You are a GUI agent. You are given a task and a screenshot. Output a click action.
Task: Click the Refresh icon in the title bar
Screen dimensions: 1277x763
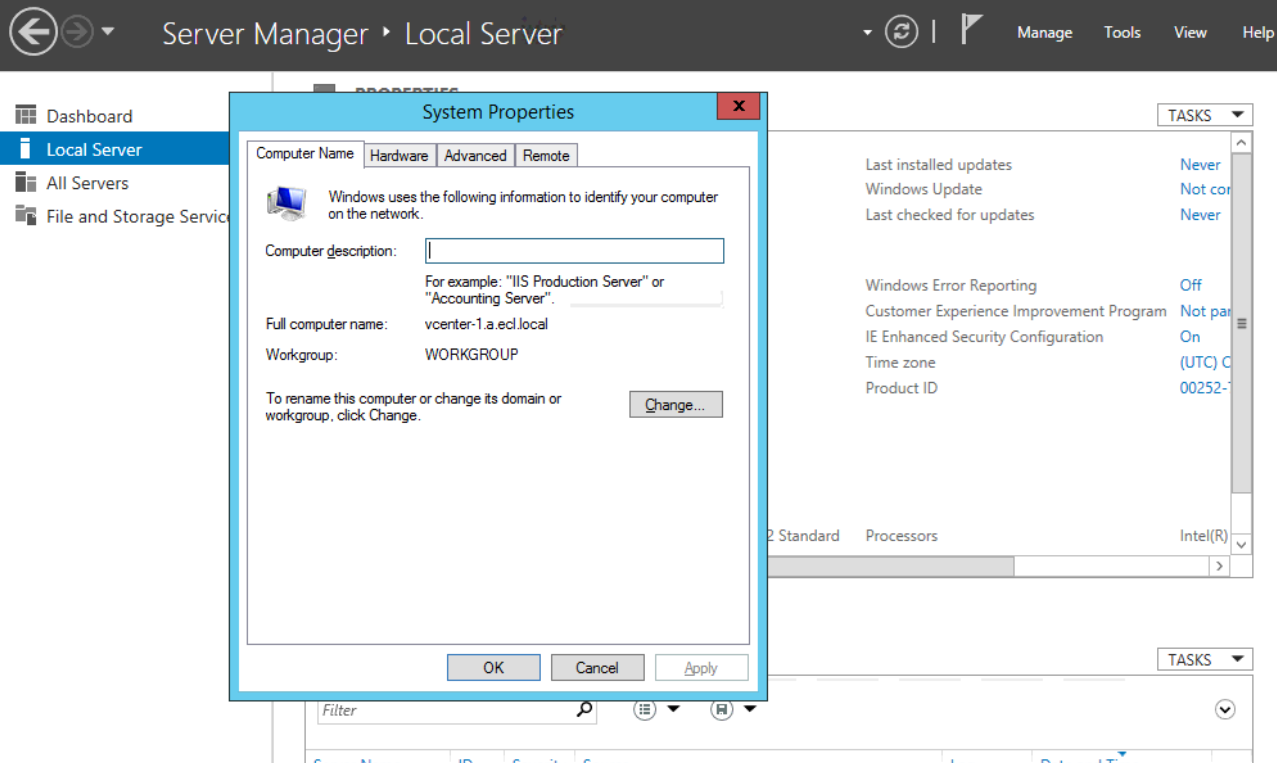tap(901, 31)
